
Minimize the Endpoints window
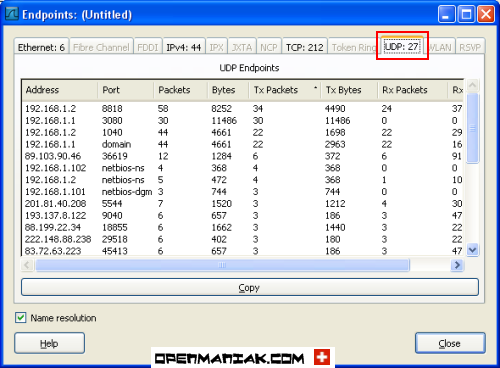tap(447, 14)
